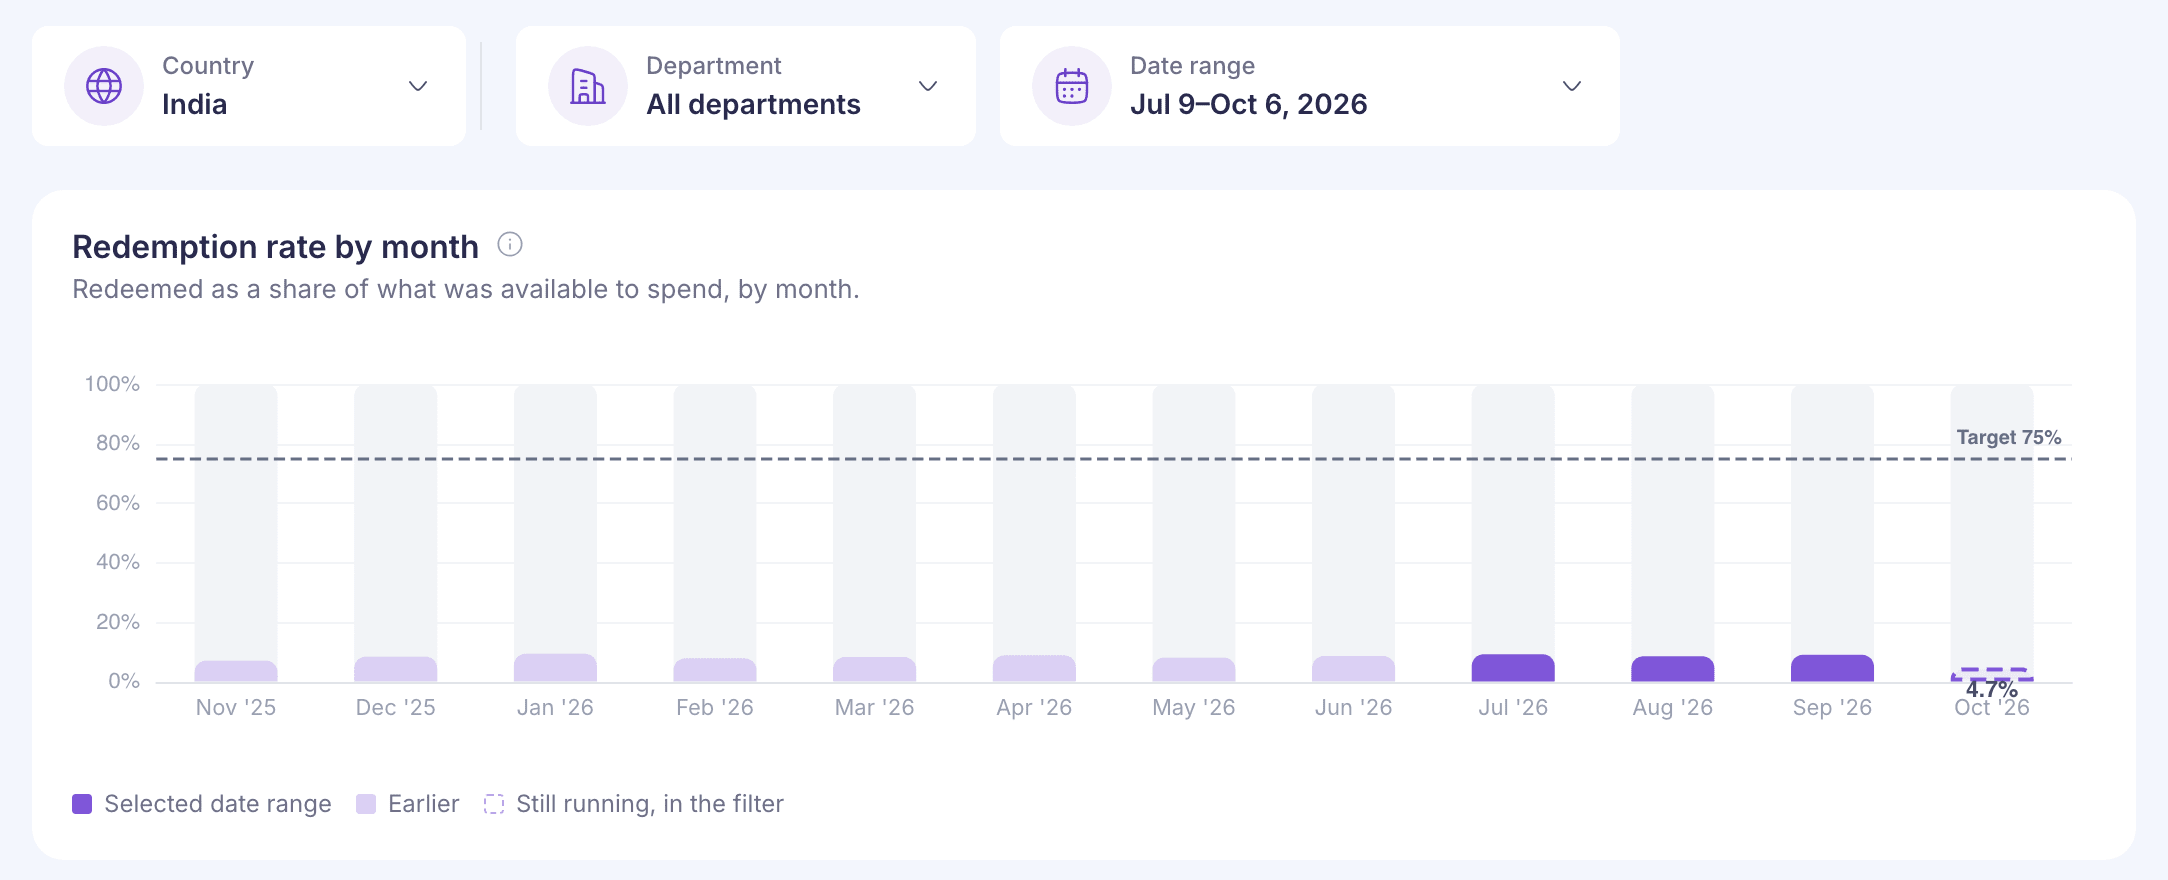Image resolution: width=2168 pixels, height=880 pixels.
Task: Click the 'Dec '25' axis label
Action: (396, 707)
